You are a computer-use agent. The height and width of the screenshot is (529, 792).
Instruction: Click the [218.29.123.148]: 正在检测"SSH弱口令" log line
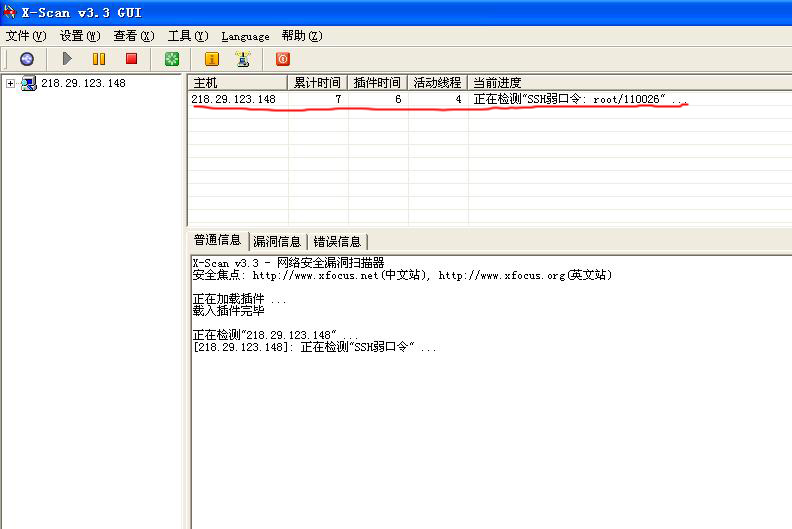point(315,347)
